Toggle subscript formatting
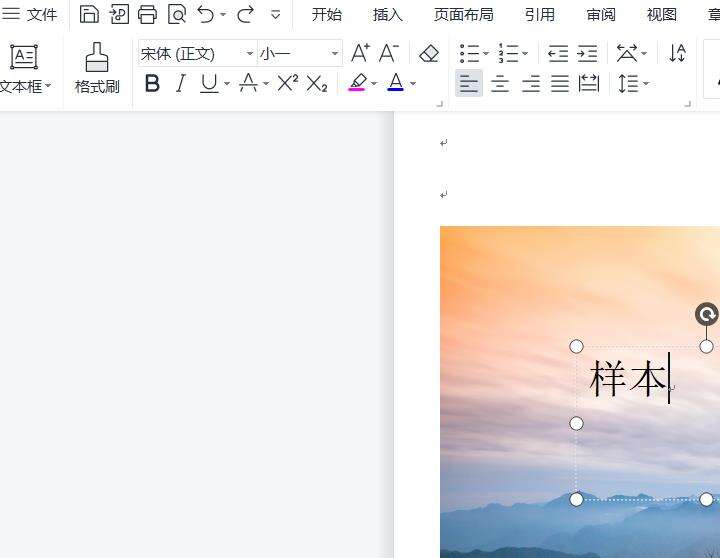This screenshot has width=720, height=558. point(317,84)
